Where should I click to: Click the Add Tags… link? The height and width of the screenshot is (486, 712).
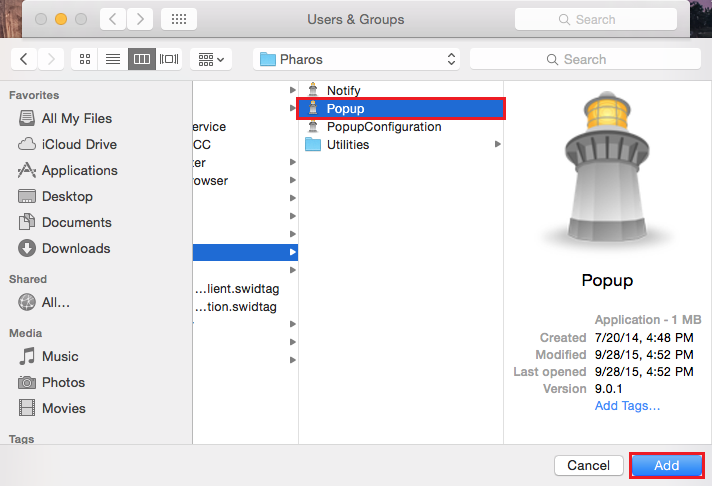pyautogui.click(x=627, y=406)
